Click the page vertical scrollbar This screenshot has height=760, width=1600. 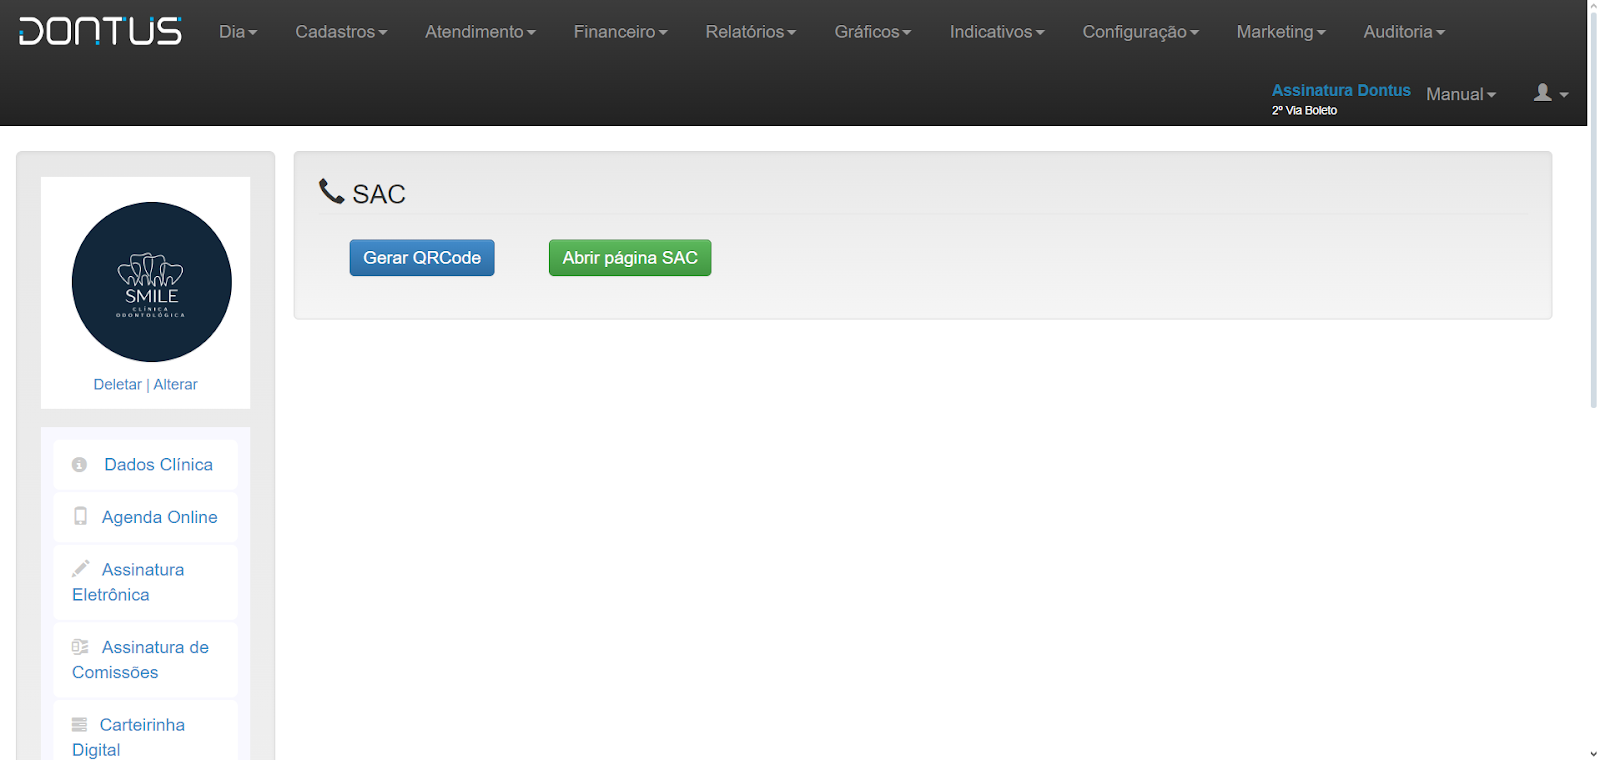coord(1593,210)
